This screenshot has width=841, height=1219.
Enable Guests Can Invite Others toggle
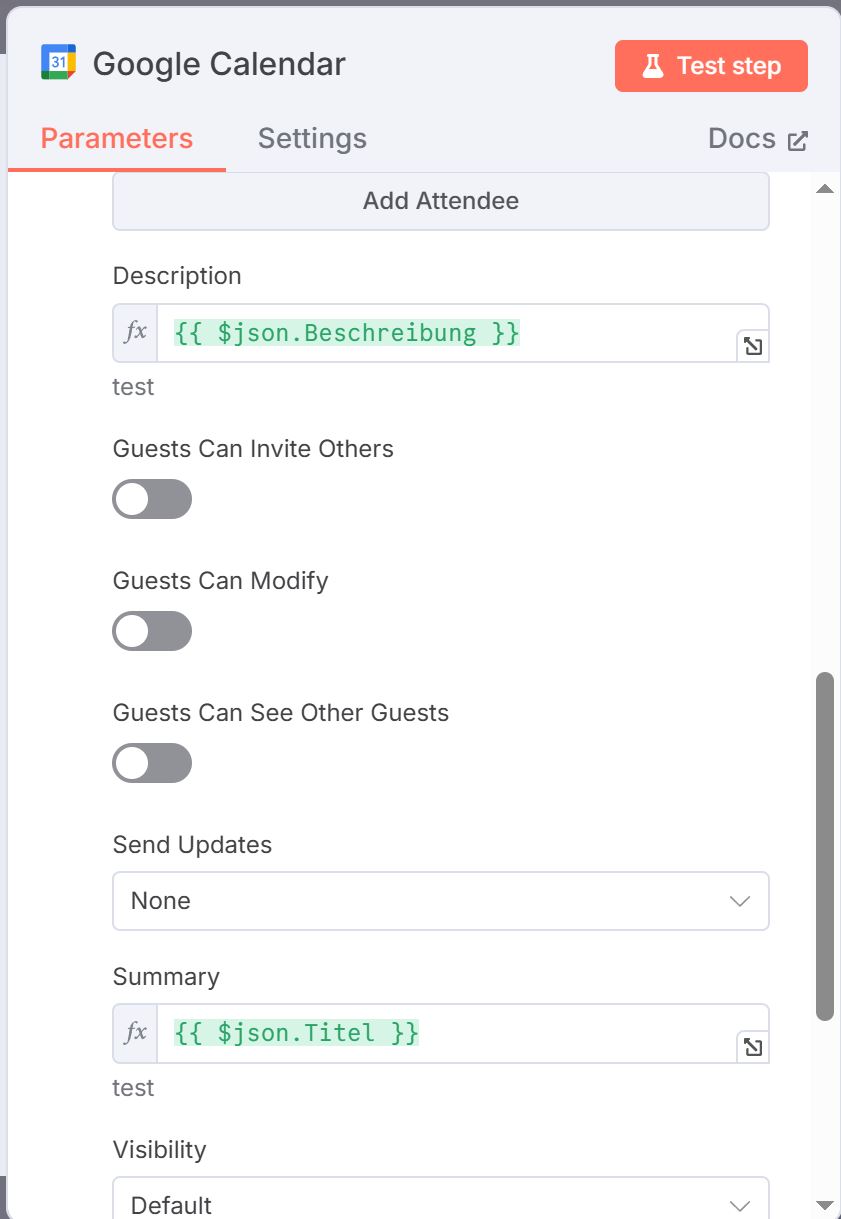pyautogui.click(x=152, y=499)
